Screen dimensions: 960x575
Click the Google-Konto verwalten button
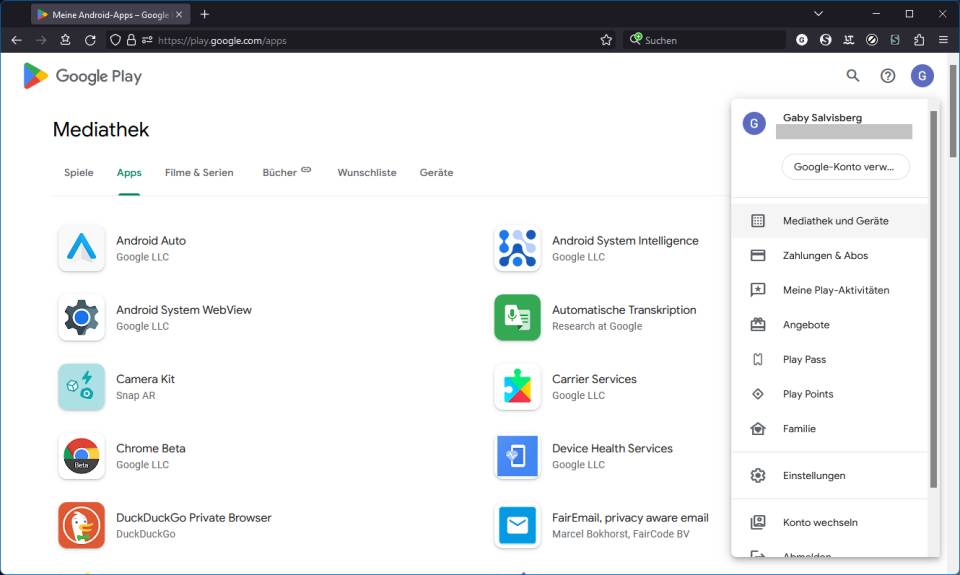(845, 167)
